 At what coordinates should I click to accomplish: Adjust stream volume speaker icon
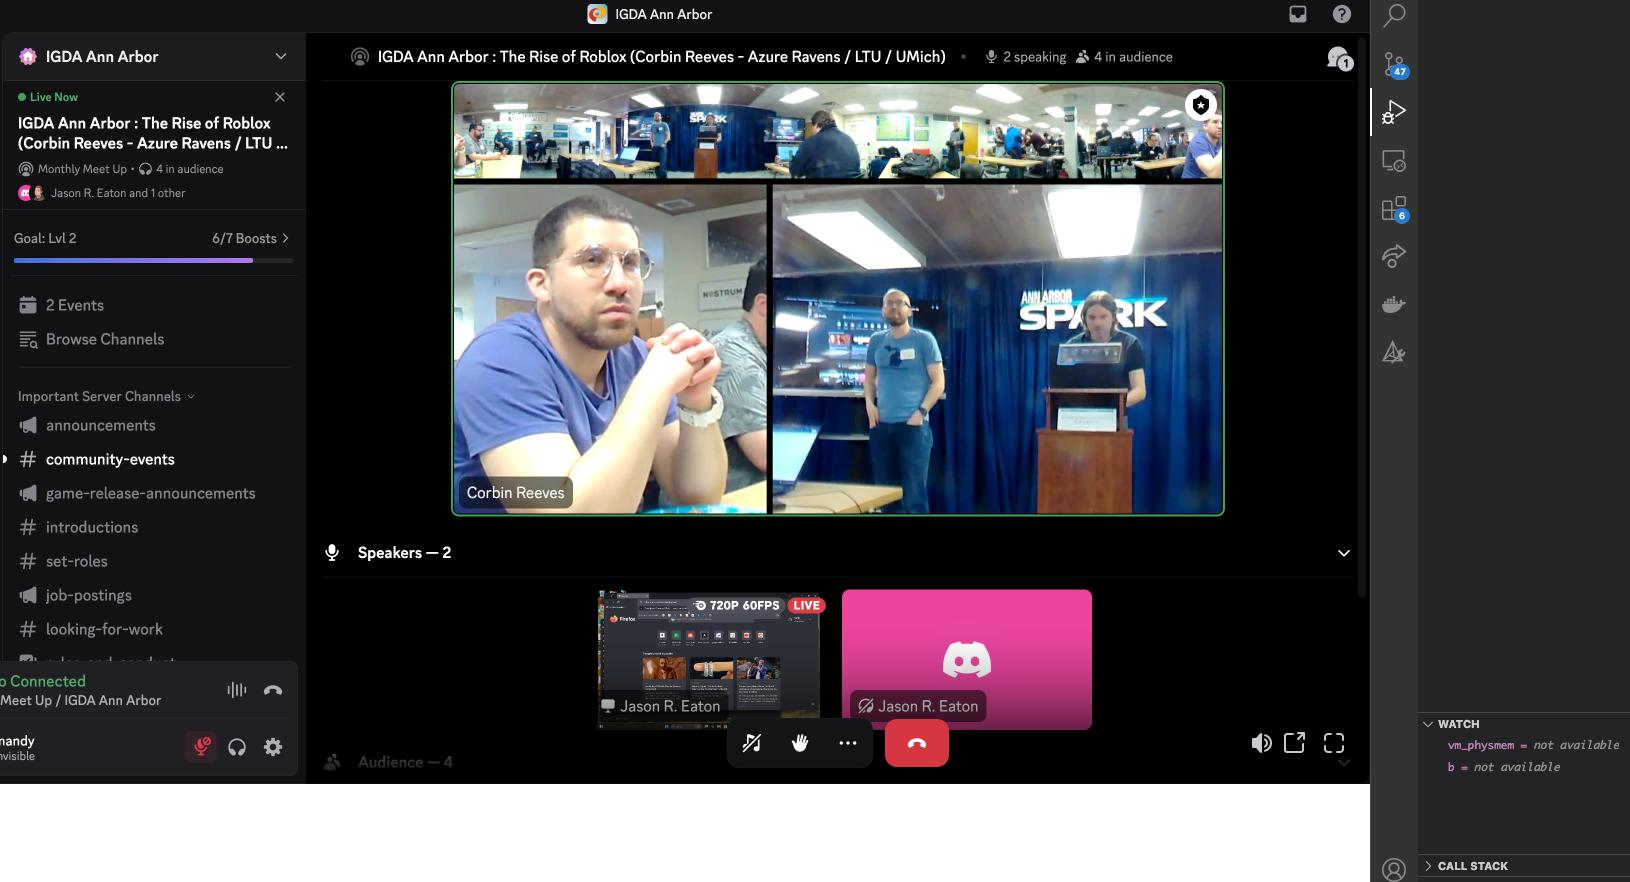coord(1262,743)
